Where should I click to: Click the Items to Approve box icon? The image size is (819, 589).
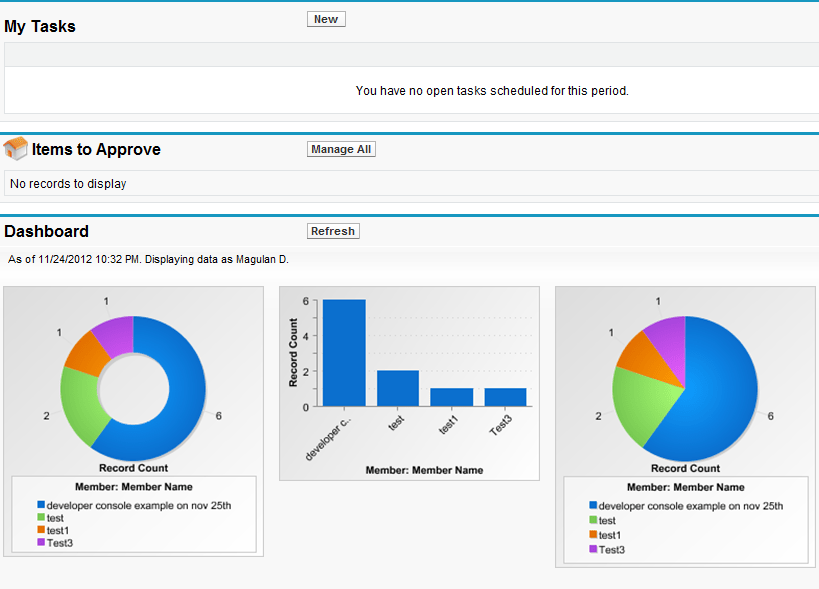click(16, 149)
